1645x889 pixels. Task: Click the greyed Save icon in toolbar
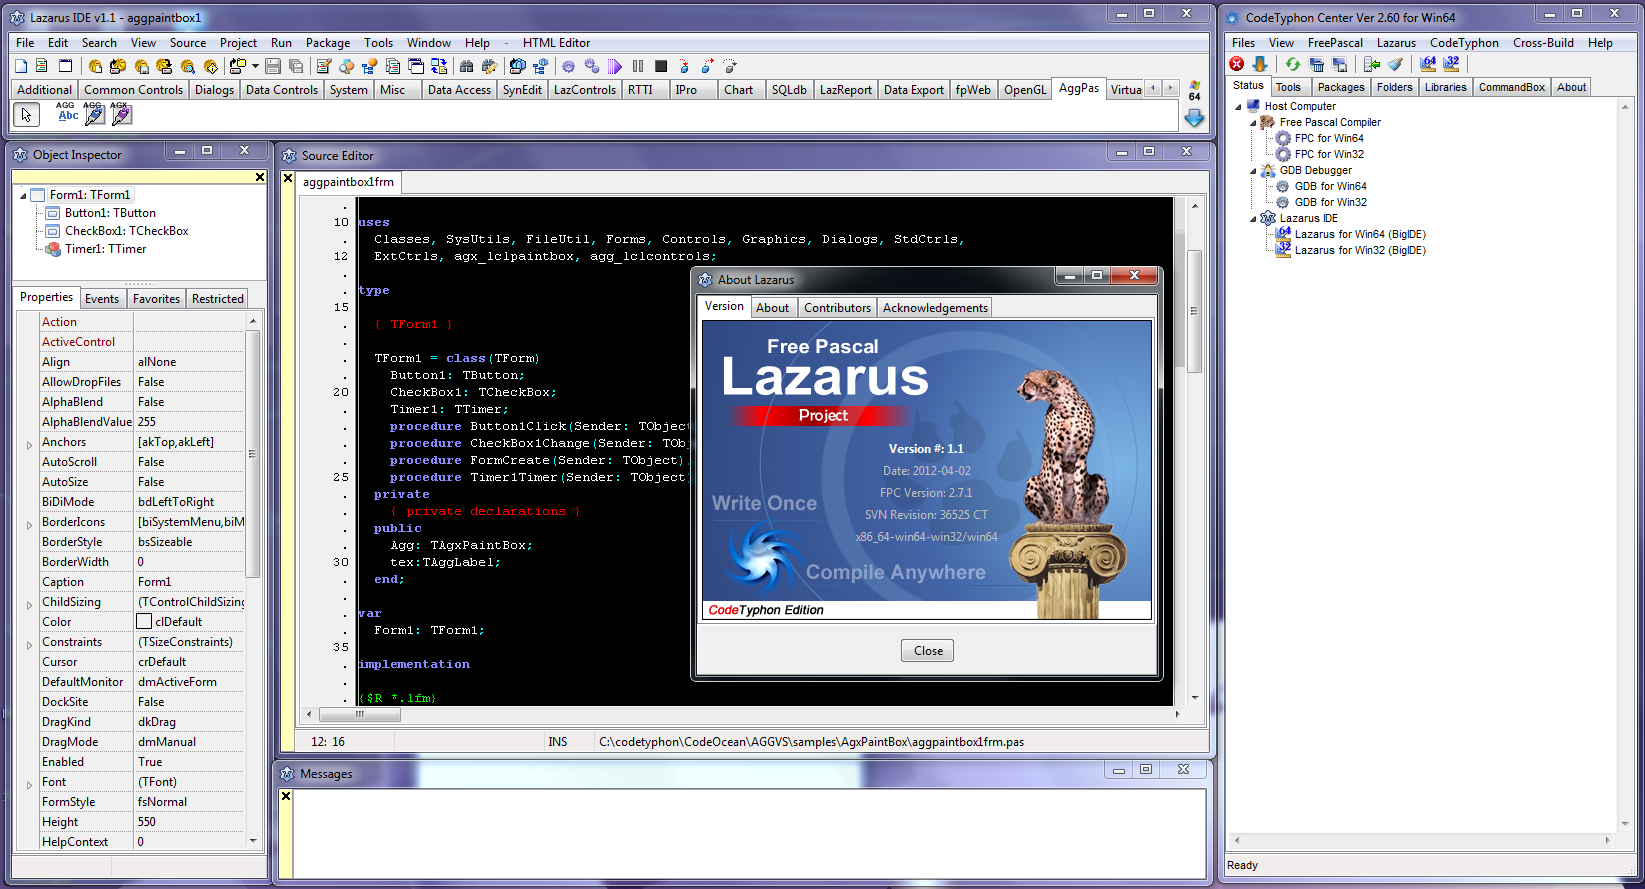pyautogui.click(x=273, y=66)
